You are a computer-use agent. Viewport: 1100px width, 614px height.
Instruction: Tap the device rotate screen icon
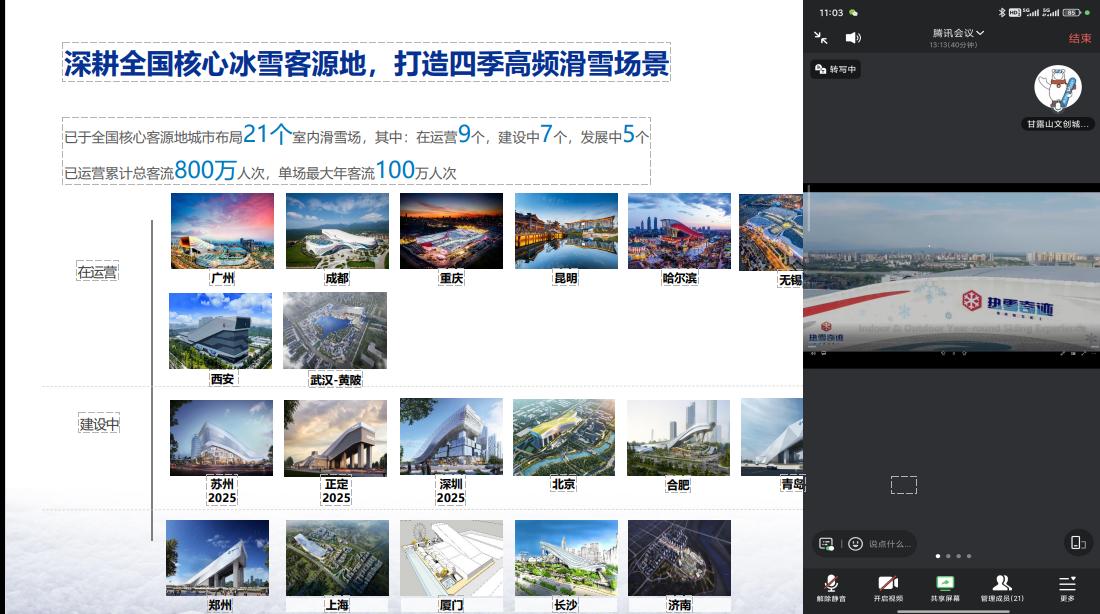coord(1077,543)
